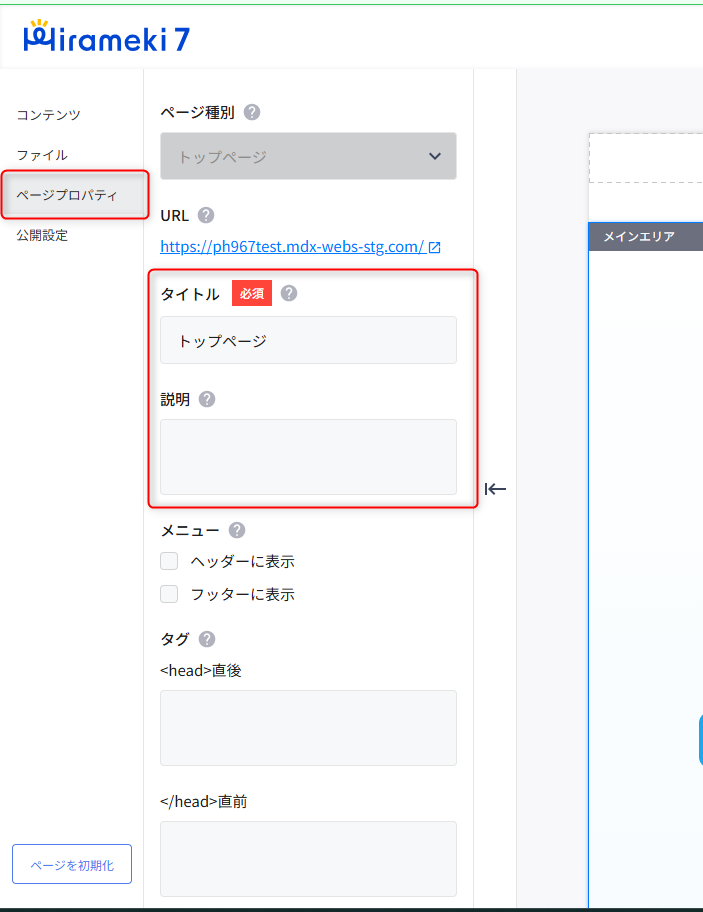The width and height of the screenshot is (703, 912).
Task: Enable フッターに表示 checkbox
Action: pyautogui.click(x=170, y=594)
